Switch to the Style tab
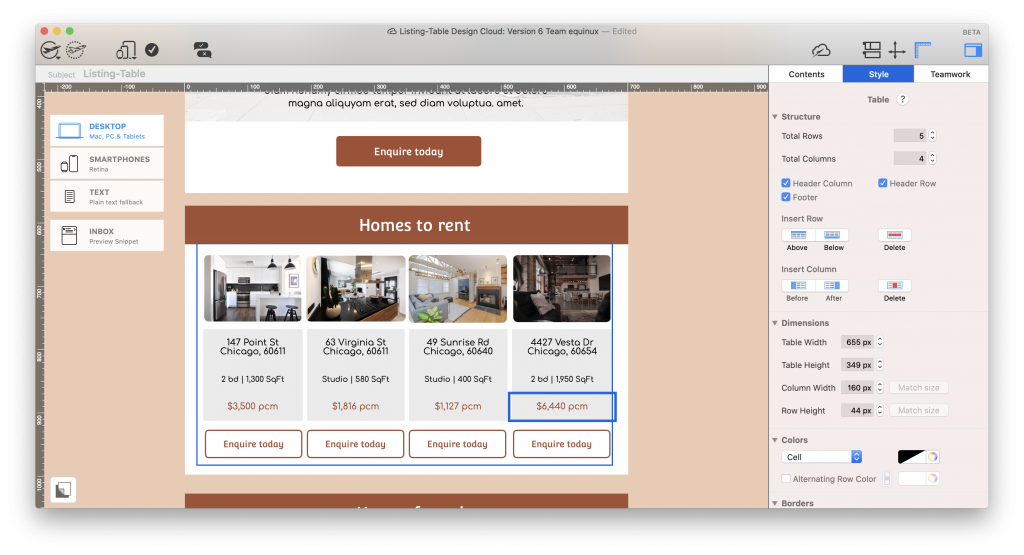This screenshot has height=555, width=1024. pyautogui.click(x=878, y=74)
